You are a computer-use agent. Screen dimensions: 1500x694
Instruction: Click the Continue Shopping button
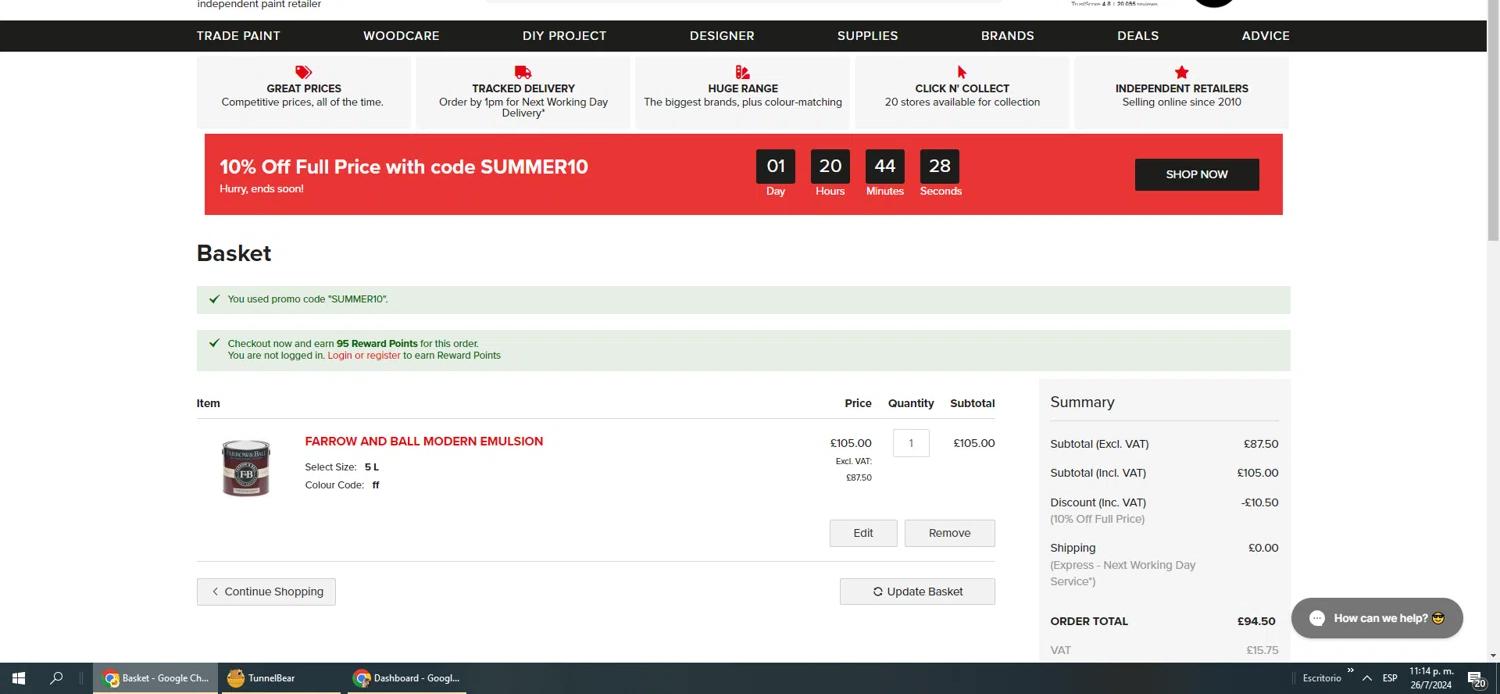pos(266,591)
